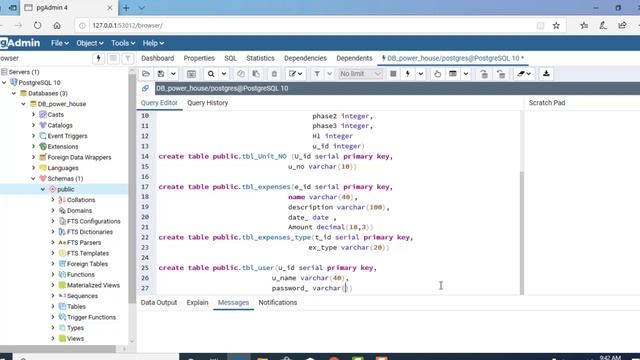Screen dimensions: 640x360
Task: Select the Sequences tree item
Action: coord(82,296)
